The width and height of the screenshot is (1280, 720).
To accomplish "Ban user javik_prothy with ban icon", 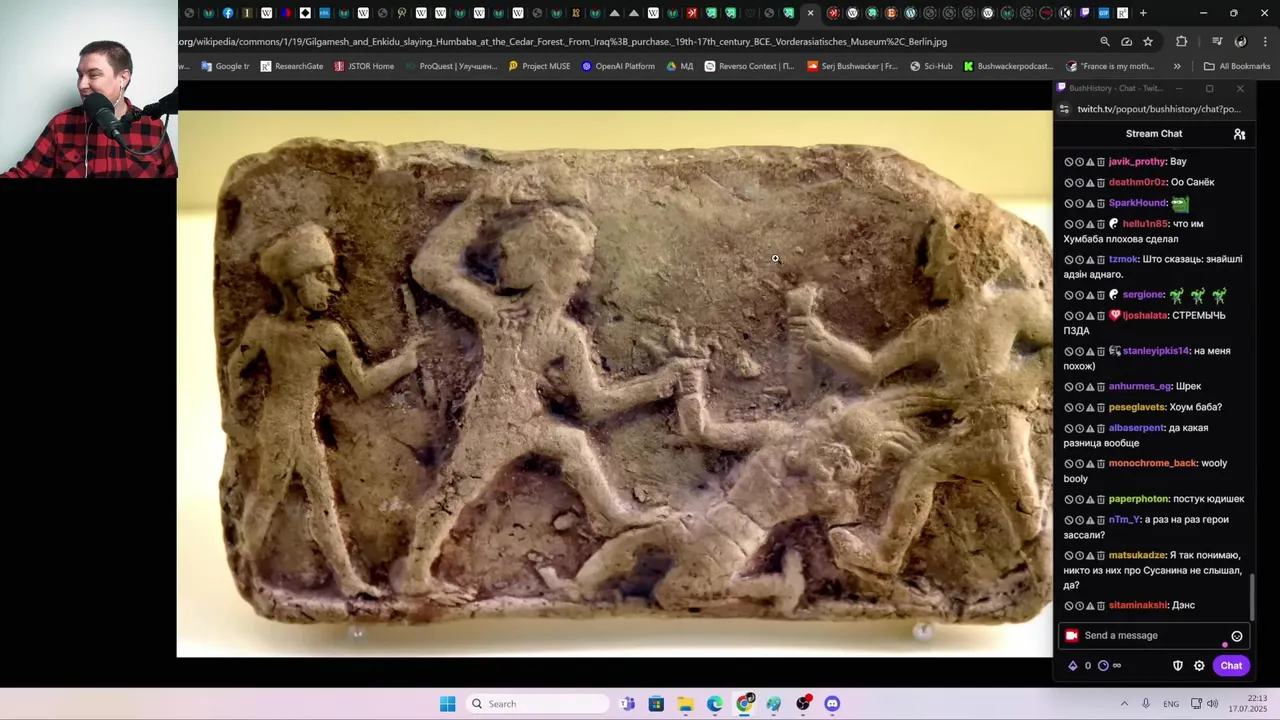I will click(x=1069, y=162).
